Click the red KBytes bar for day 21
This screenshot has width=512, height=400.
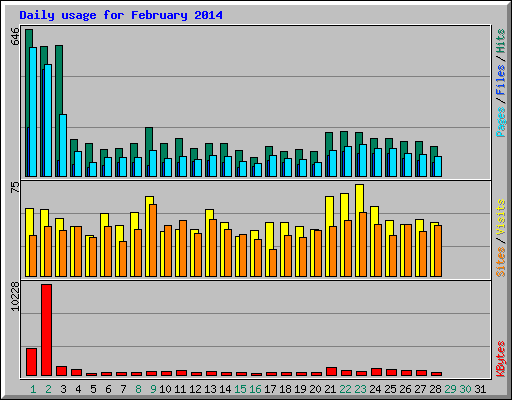point(331,372)
